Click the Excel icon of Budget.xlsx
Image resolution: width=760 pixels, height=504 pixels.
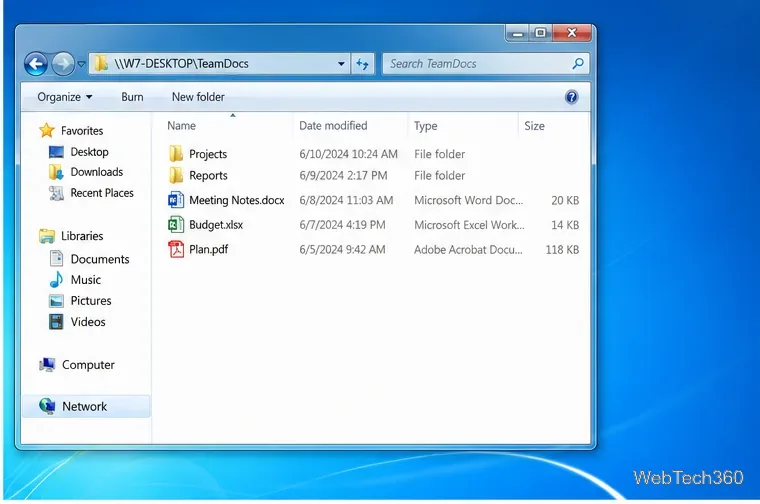click(176, 224)
